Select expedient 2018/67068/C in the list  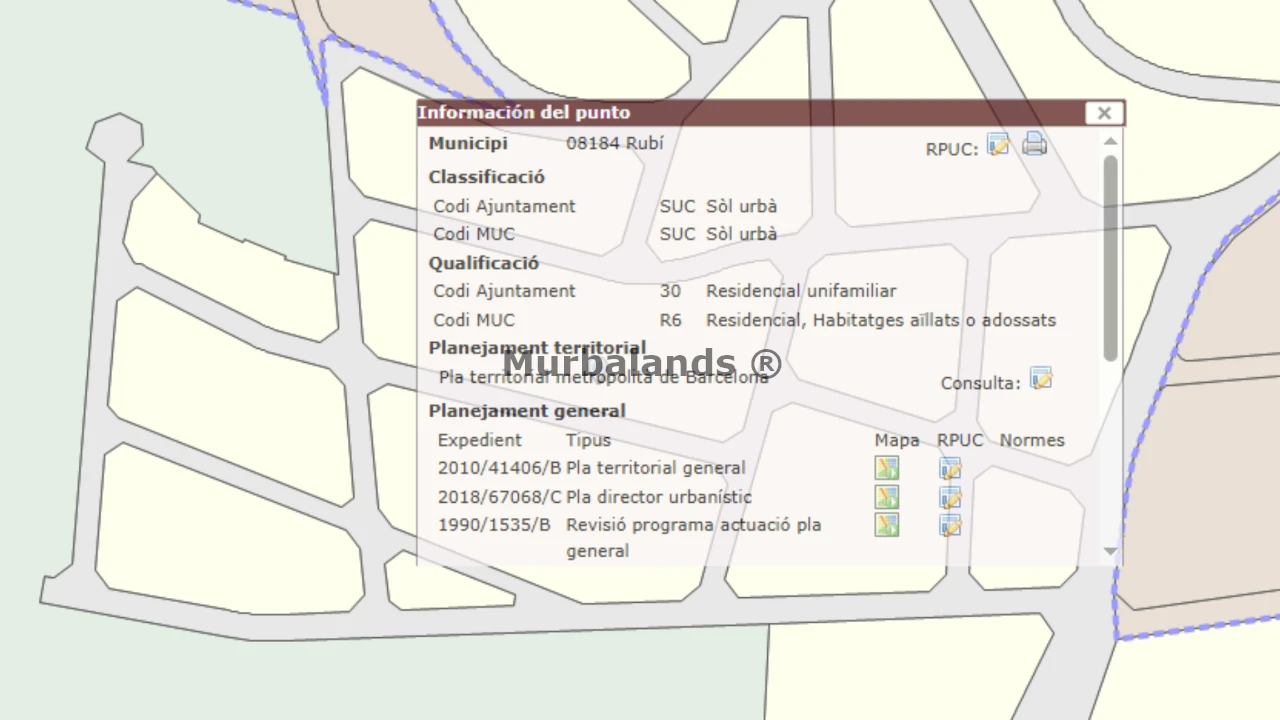coord(499,497)
